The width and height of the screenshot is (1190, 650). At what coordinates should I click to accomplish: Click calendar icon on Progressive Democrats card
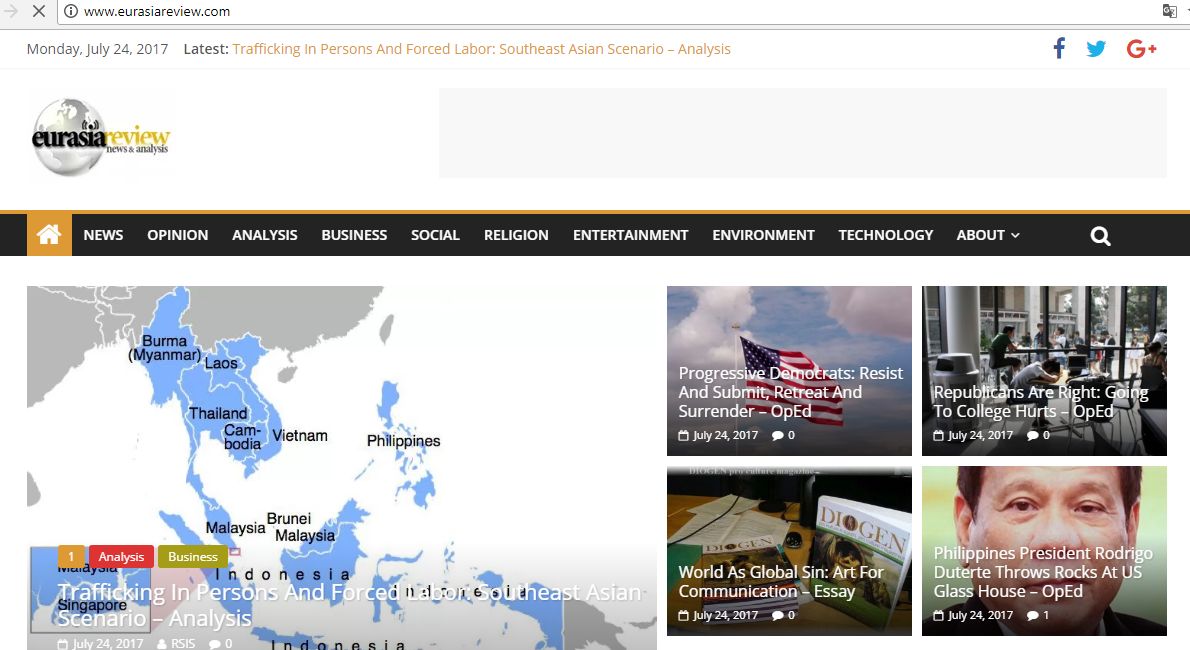684,436
